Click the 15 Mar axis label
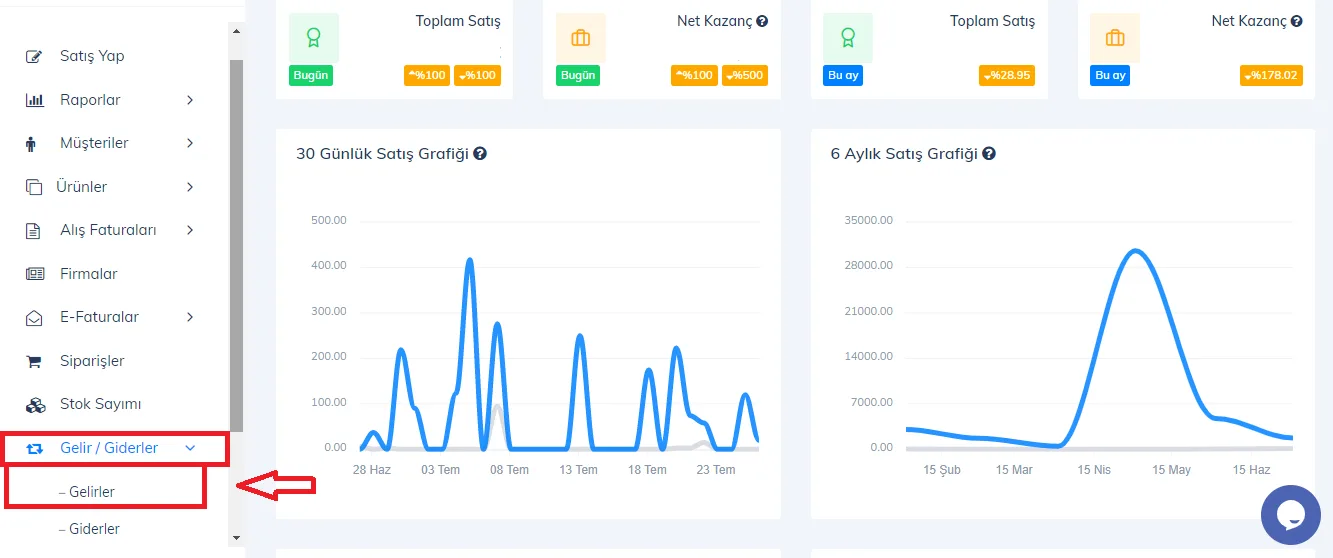The width and height of the screenshot is (1333, 558). [1012, 470]
